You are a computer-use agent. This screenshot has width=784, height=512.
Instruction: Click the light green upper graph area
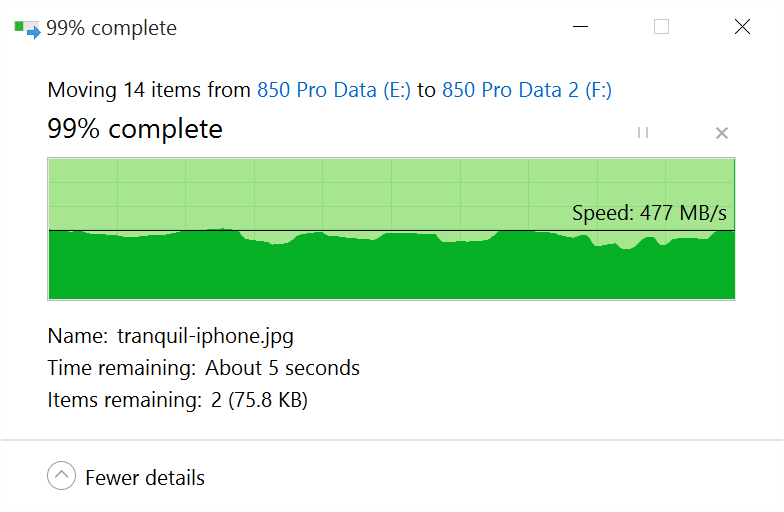(x=300, y=192)
